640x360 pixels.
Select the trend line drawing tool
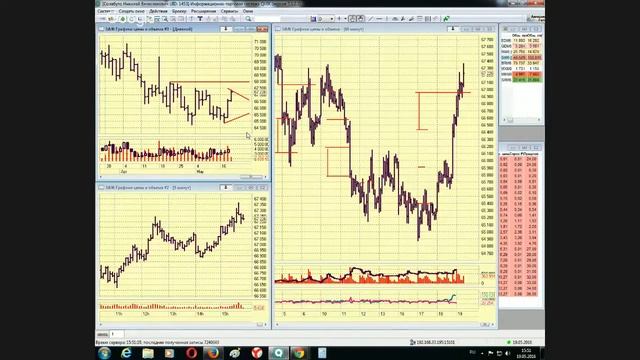tap(371, 19)
